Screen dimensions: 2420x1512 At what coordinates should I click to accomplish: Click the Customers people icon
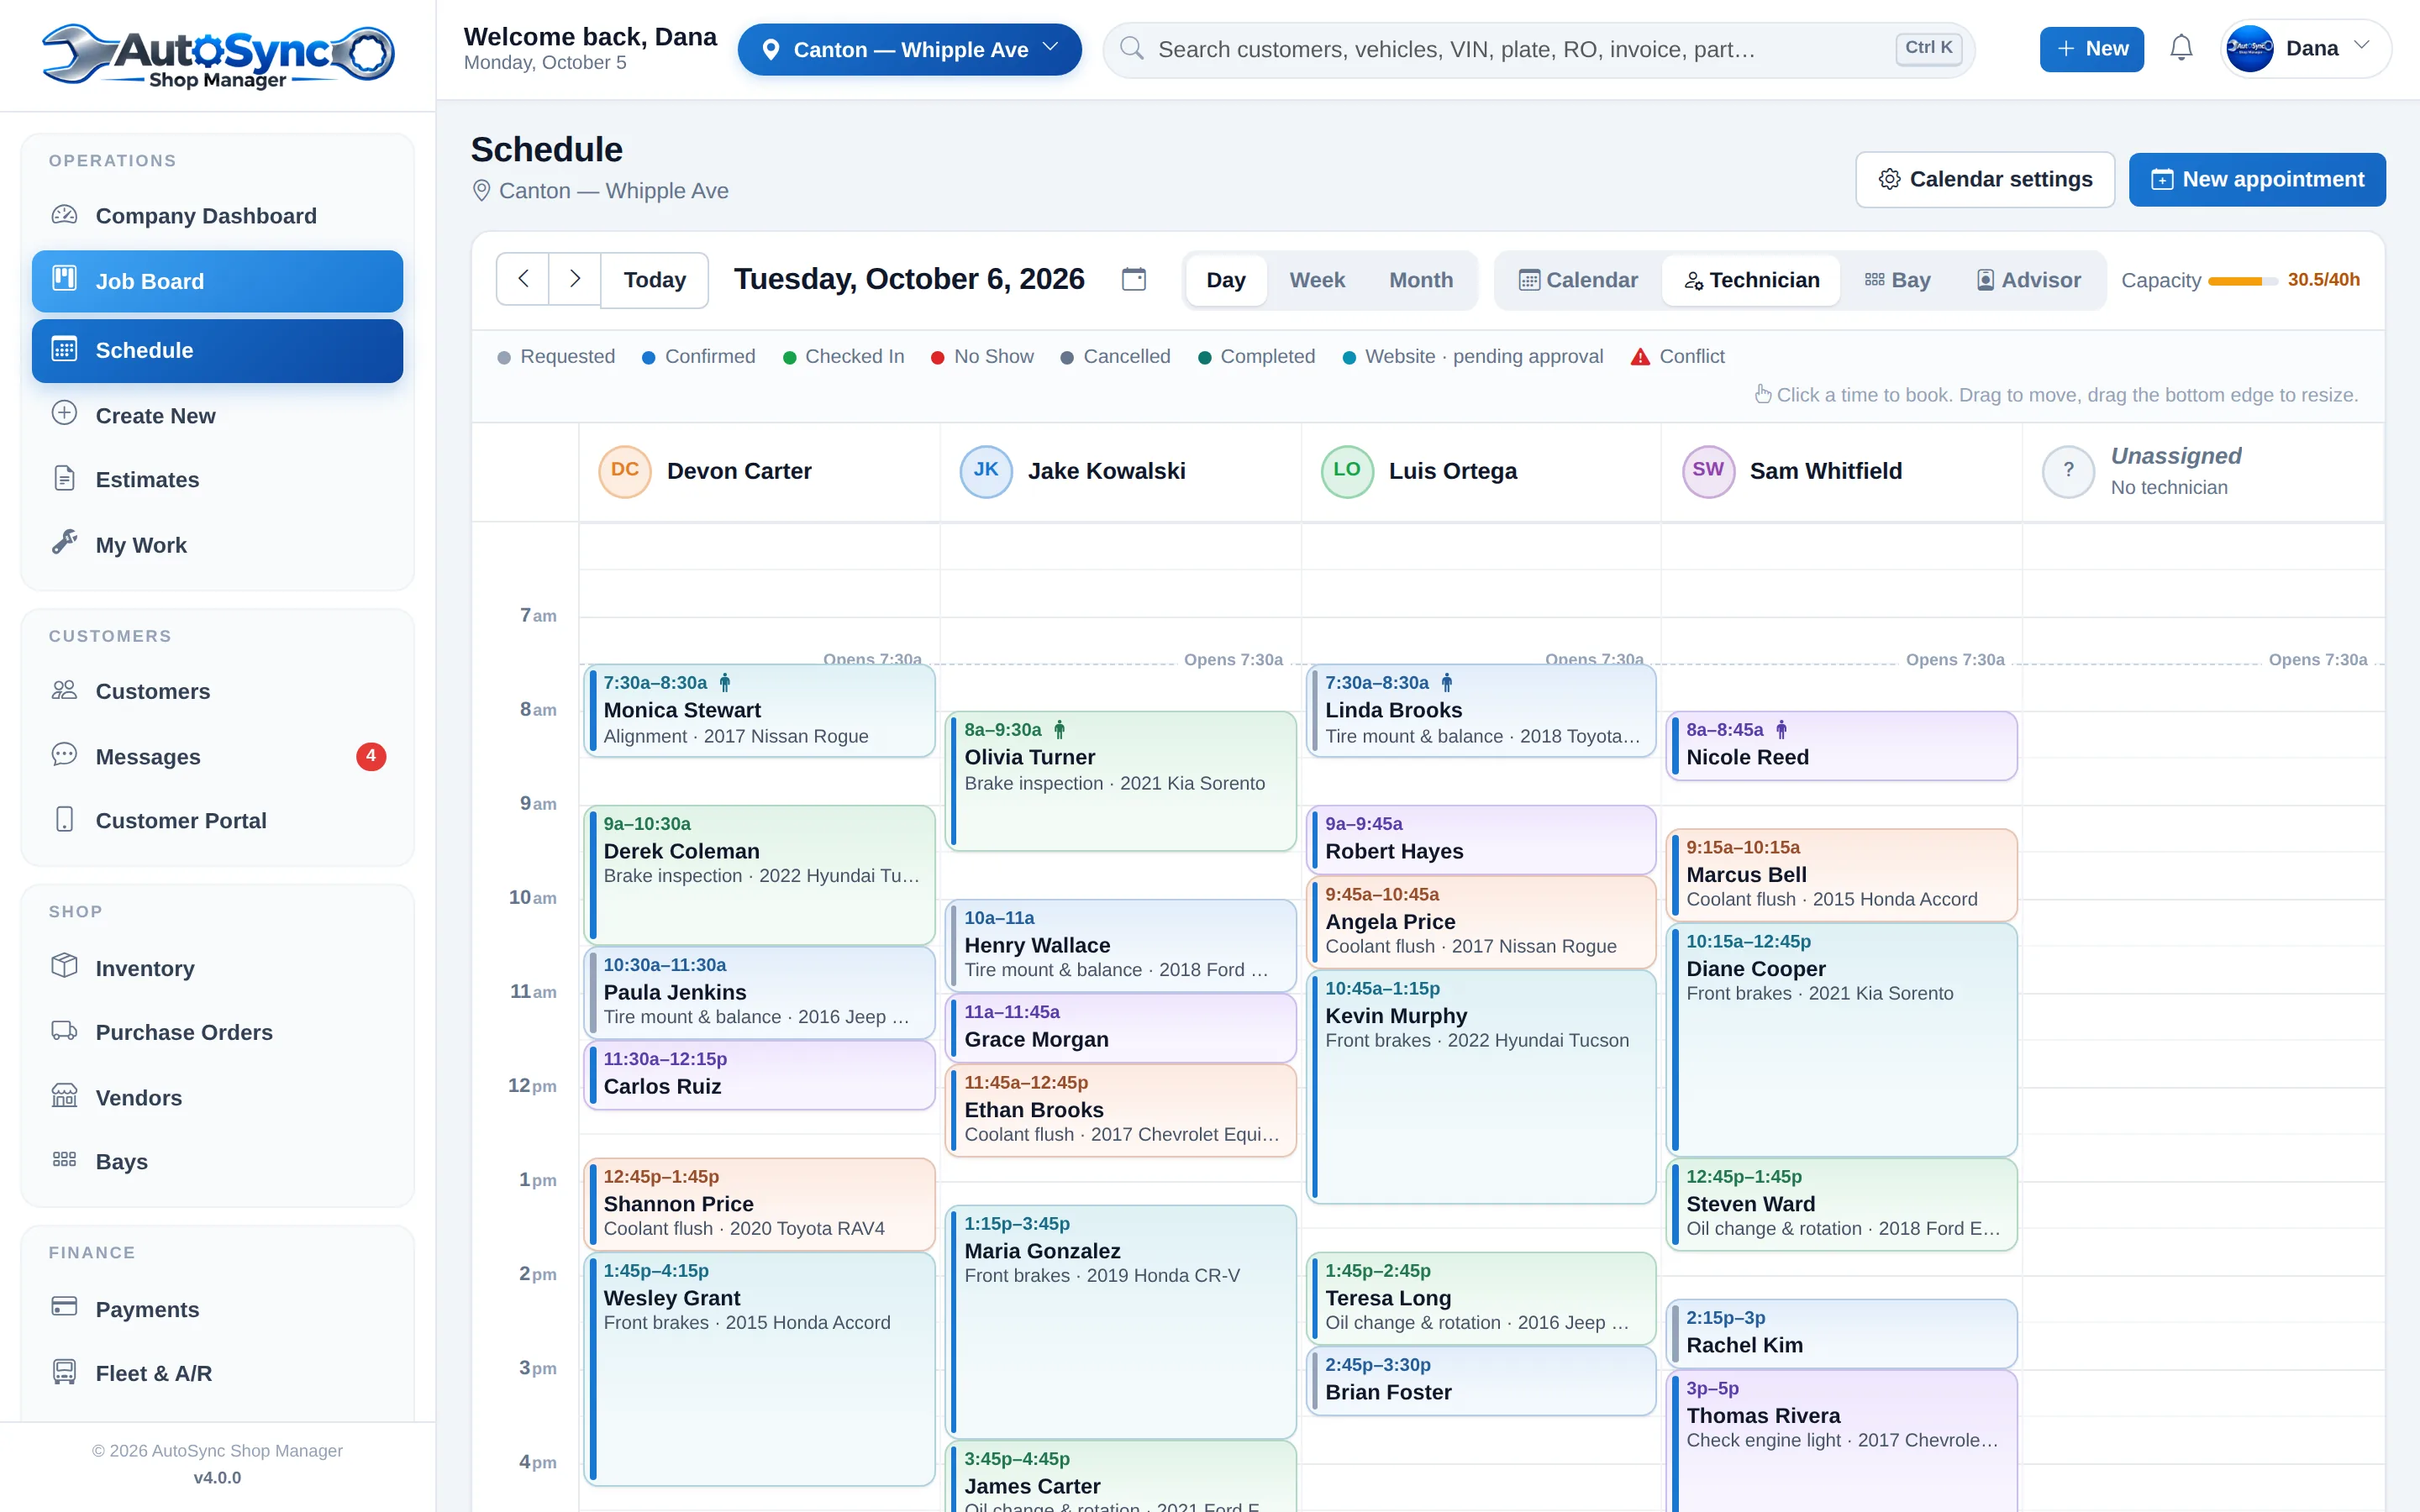pos(64,690)
